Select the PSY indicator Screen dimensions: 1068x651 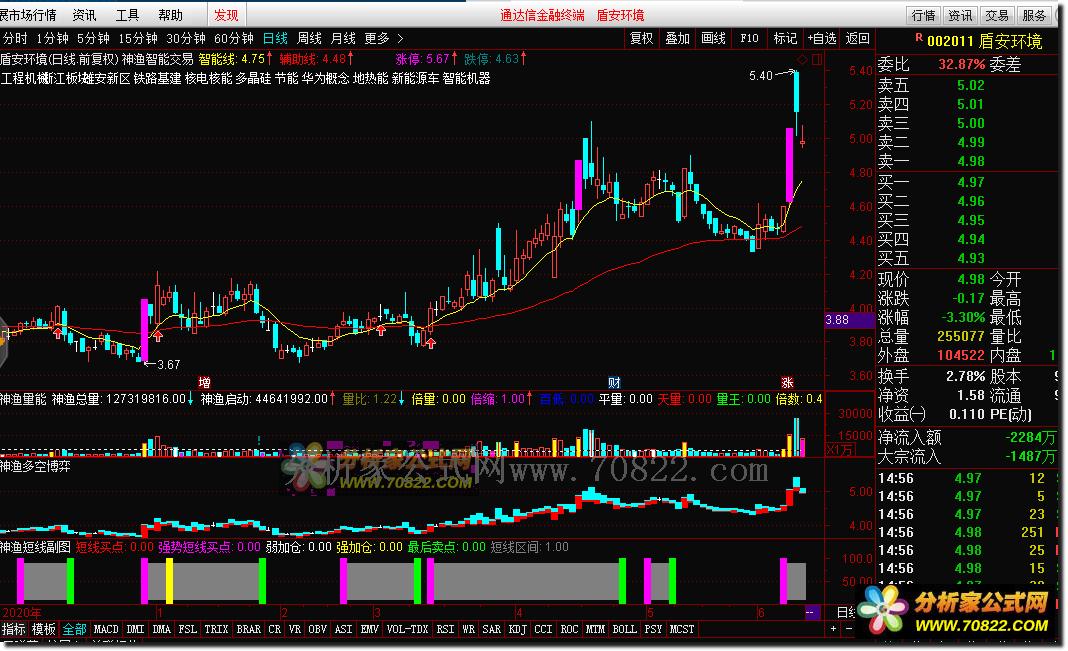click(x=653, y=629)
